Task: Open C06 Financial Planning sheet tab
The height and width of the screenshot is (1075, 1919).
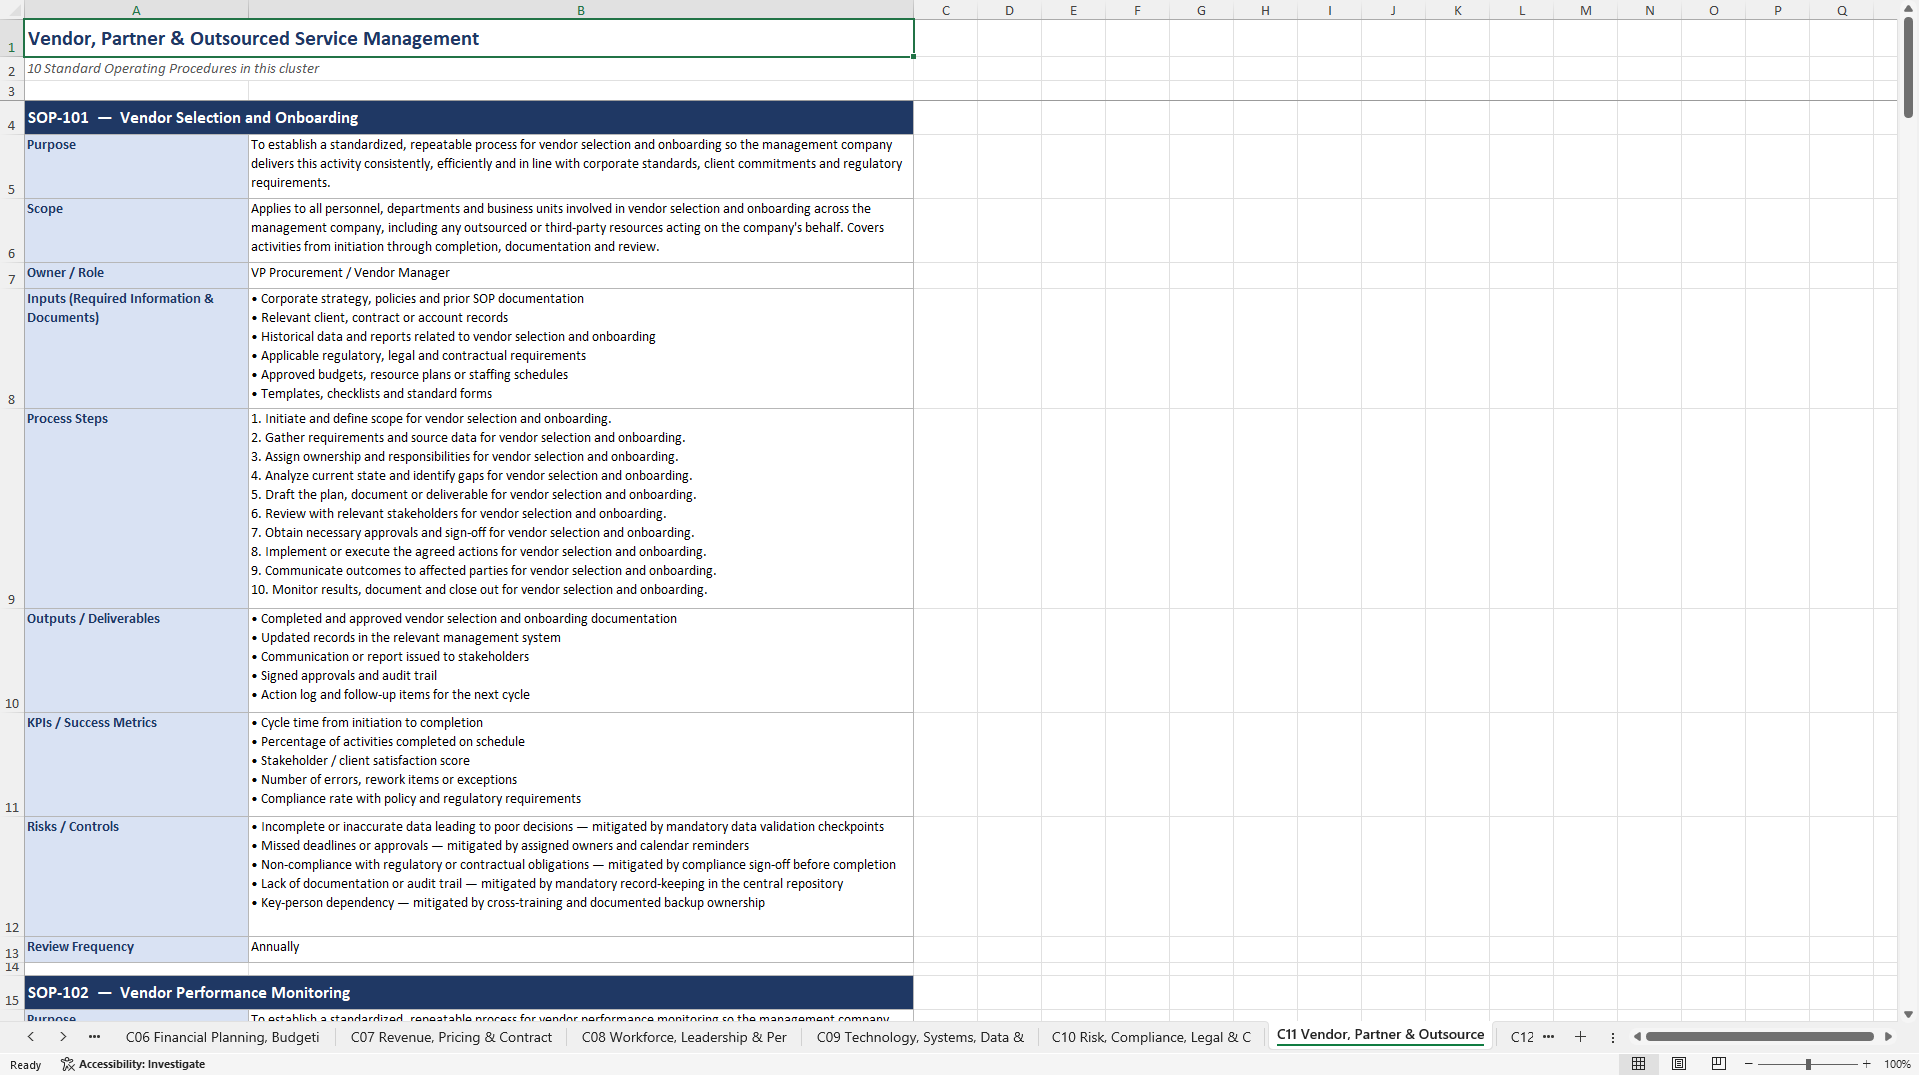Action: (x=222, y=1037)
